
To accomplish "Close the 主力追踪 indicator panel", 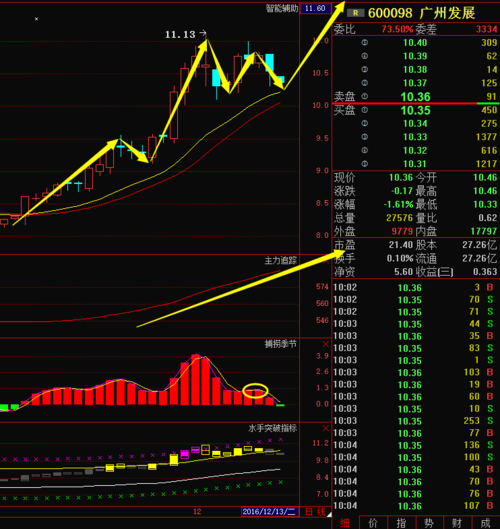I will (326, 261).
